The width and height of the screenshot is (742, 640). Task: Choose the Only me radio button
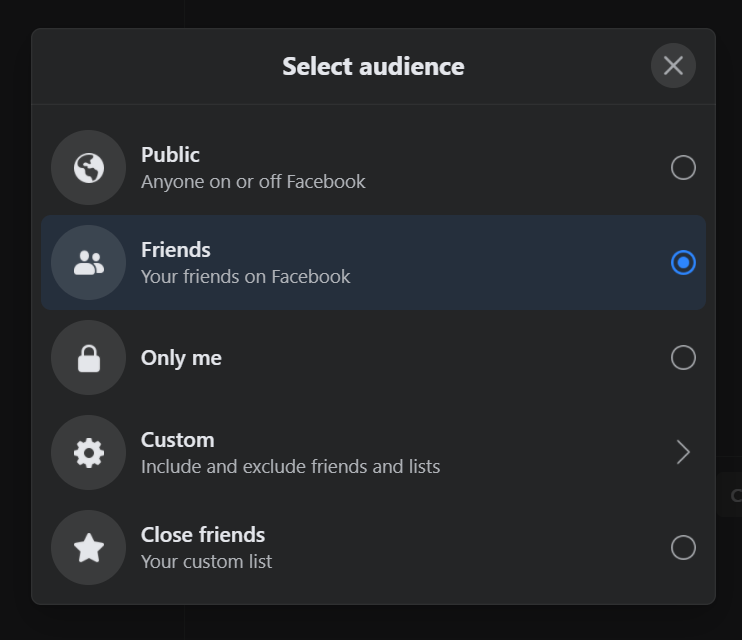point(683,358)
